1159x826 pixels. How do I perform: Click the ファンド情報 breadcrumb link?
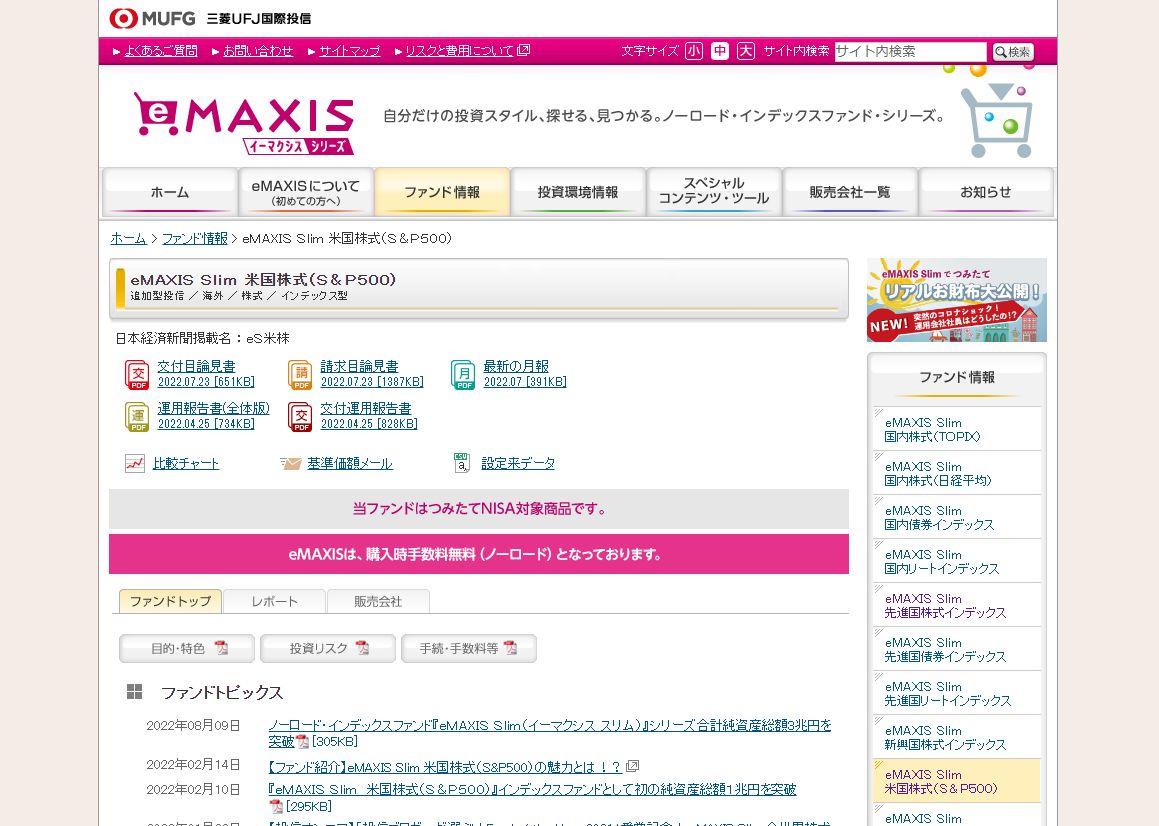[194, 238]
